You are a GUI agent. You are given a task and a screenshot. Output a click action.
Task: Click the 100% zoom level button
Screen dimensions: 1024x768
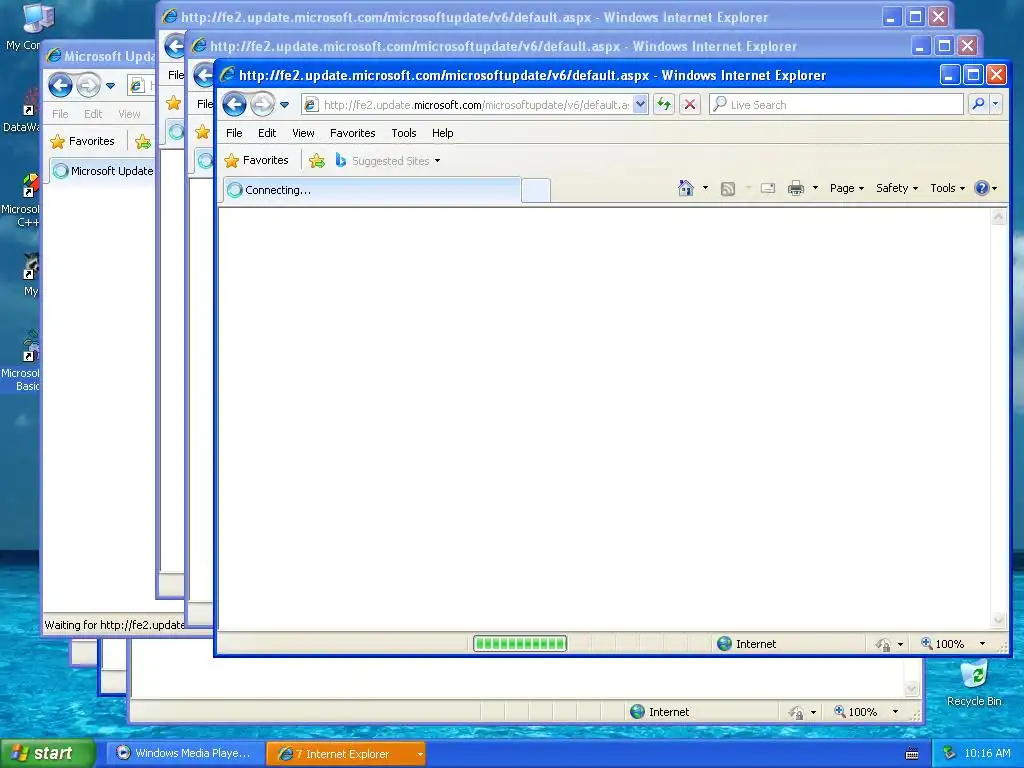tap(942, 644)
